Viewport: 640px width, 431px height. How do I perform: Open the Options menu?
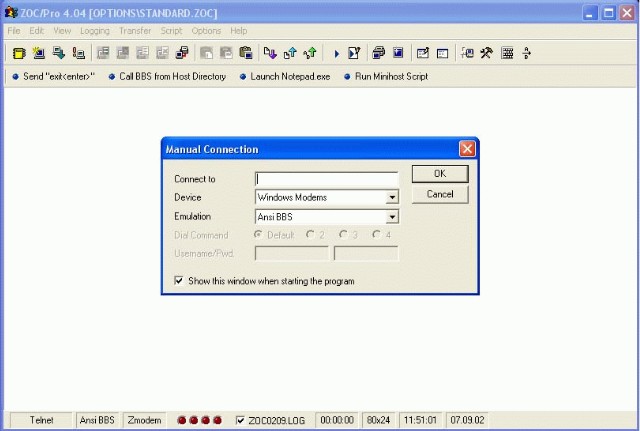(206, 31)
